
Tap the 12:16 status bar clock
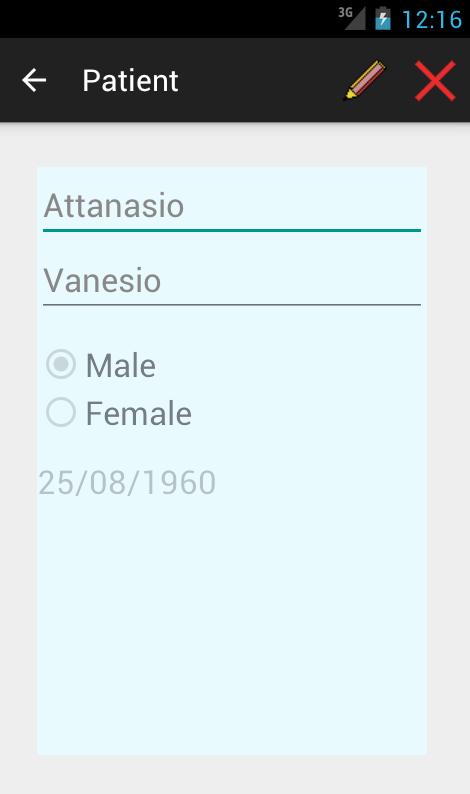(432, 20)
